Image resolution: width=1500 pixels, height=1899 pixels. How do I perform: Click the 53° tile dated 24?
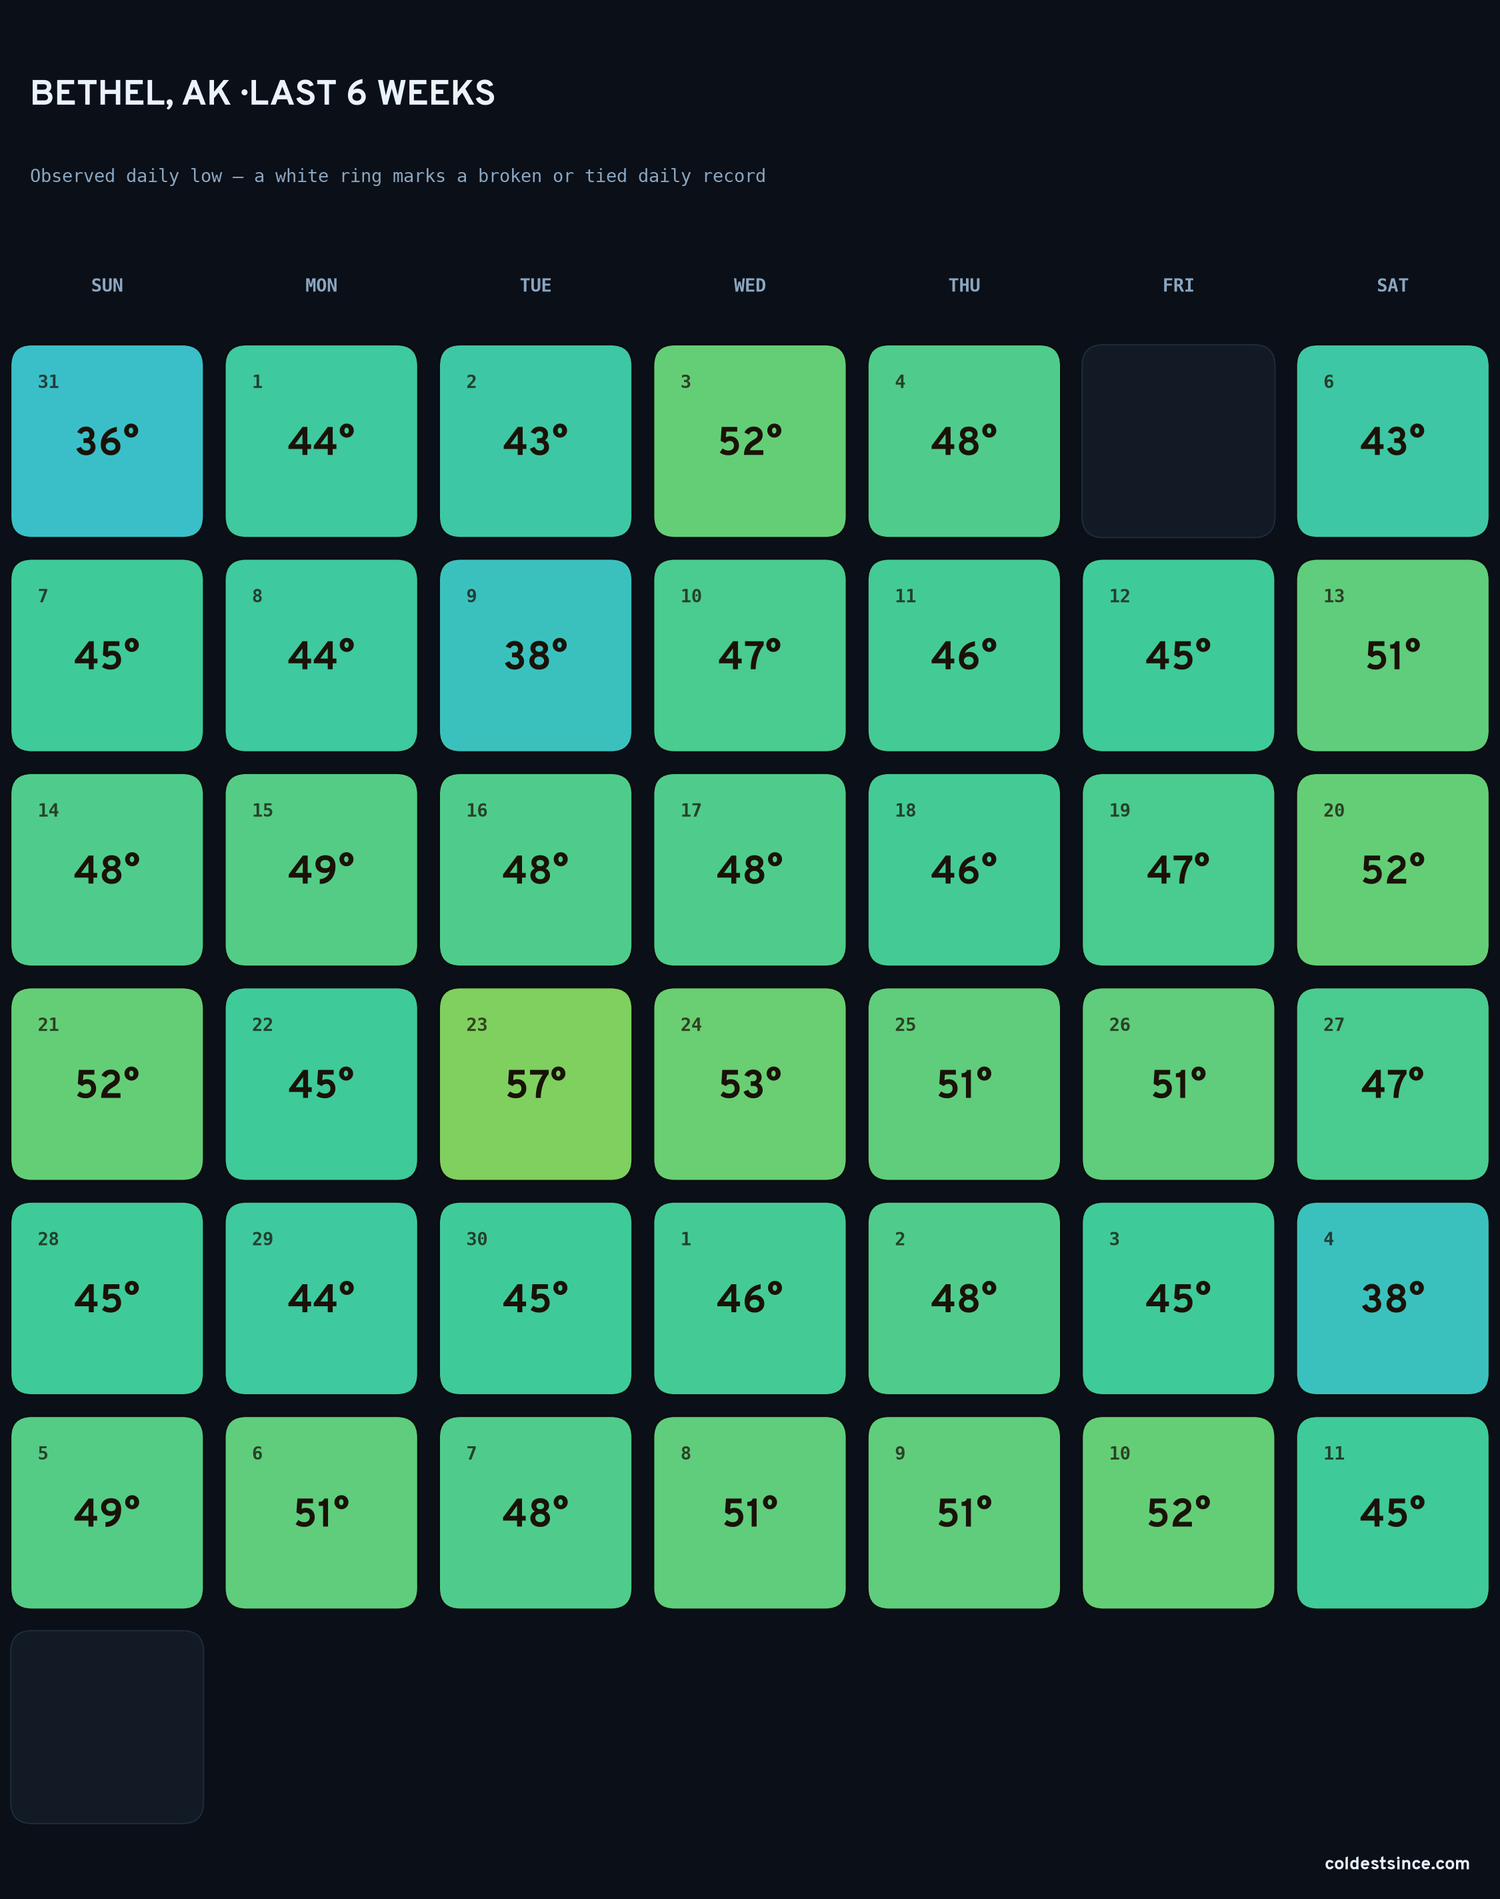[750, 1084]
